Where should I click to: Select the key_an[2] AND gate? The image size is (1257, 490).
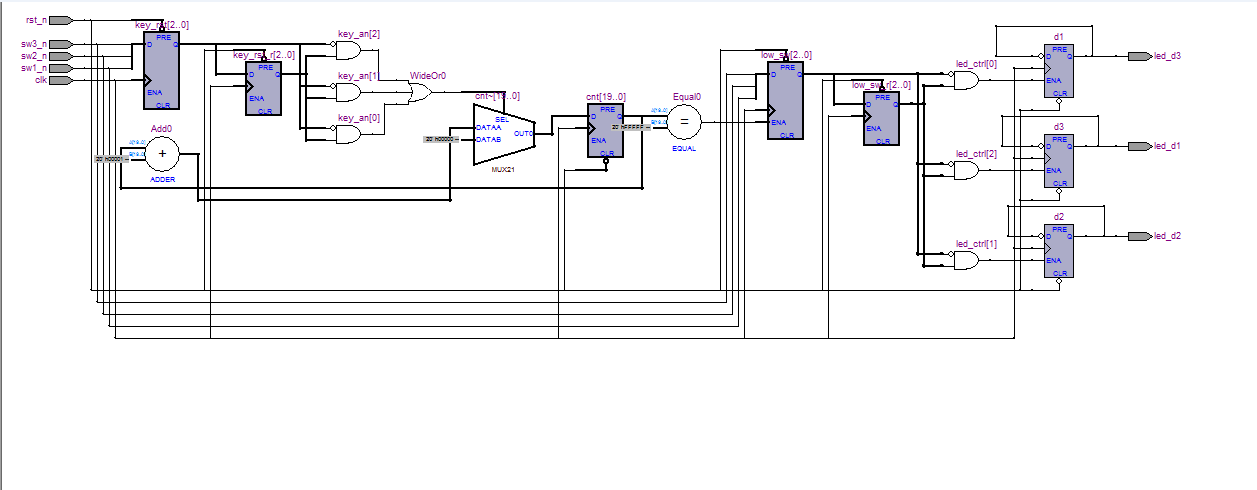coord(348,50)
